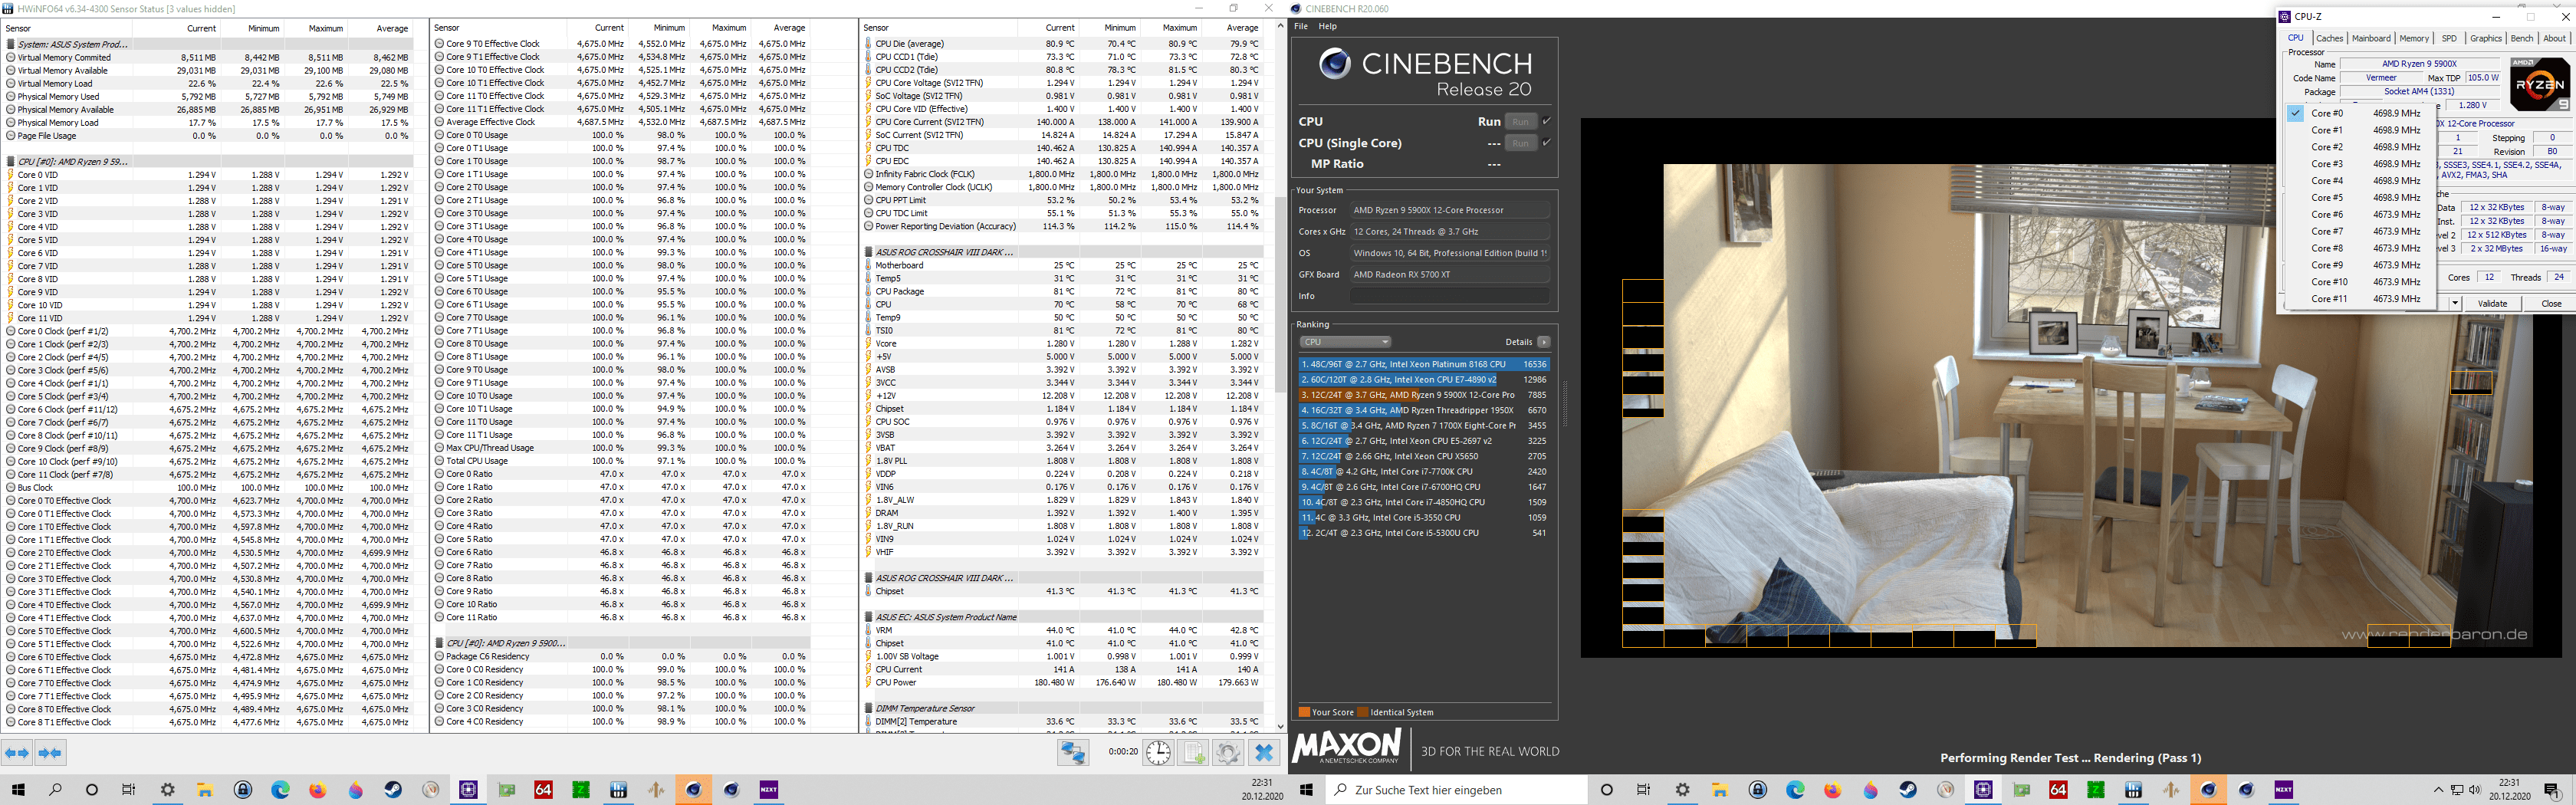The image size is (2576, 805).
Task: Click magnifier search icon on HWiNFO-side taskbar
Action: [x=55, y=790]
